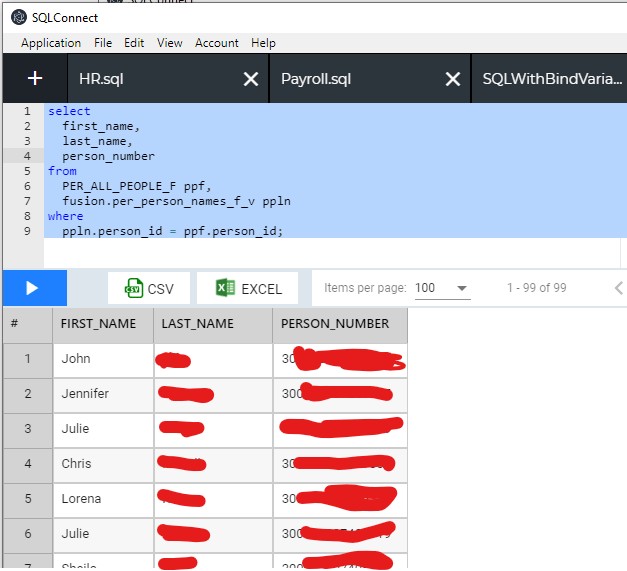Click line number 9 in the gutter
Image resolution: width=627 pixels, height=571 pixels.
[x=27, y=231]
